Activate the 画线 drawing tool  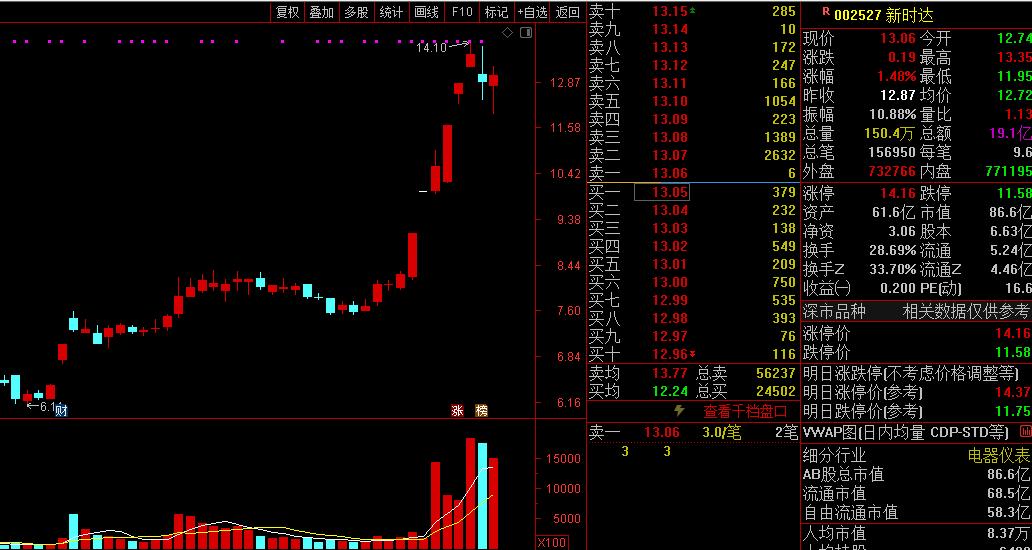coord(426,12)
